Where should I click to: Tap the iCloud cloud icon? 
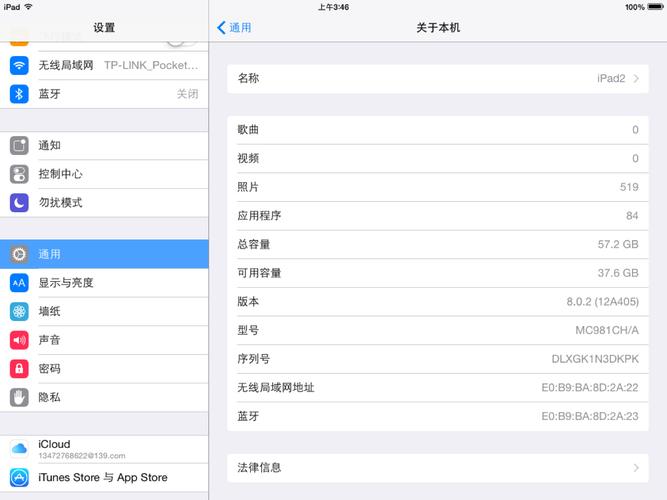(x=19, y=449)
